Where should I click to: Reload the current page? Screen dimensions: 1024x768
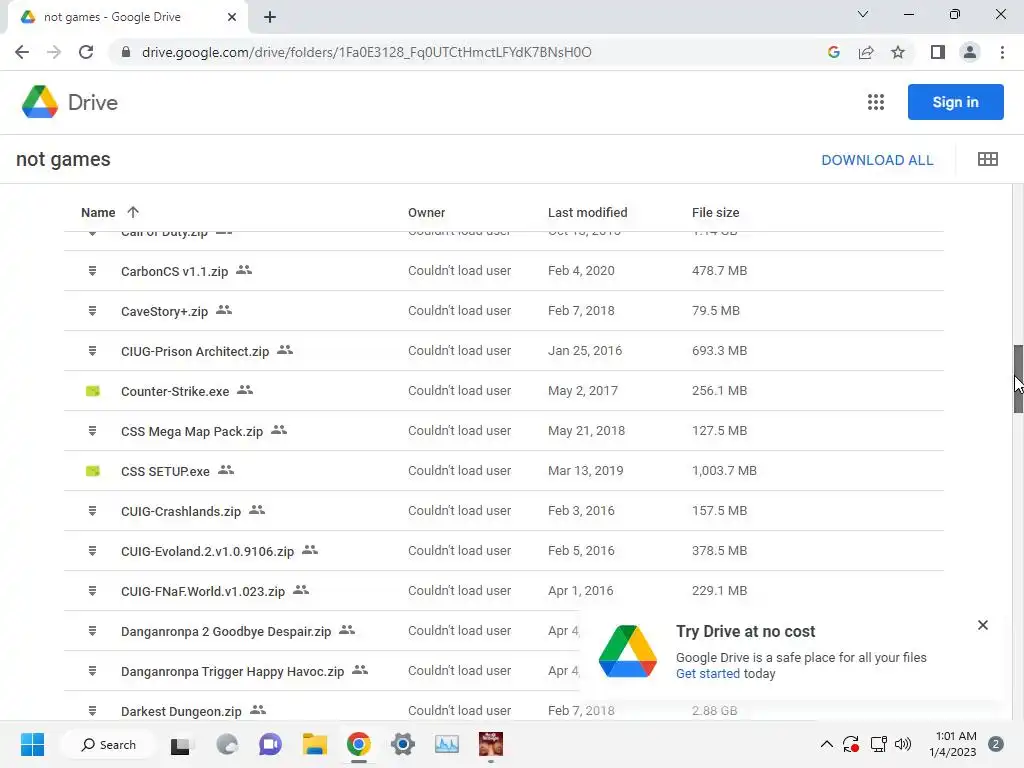click(86, 52)
